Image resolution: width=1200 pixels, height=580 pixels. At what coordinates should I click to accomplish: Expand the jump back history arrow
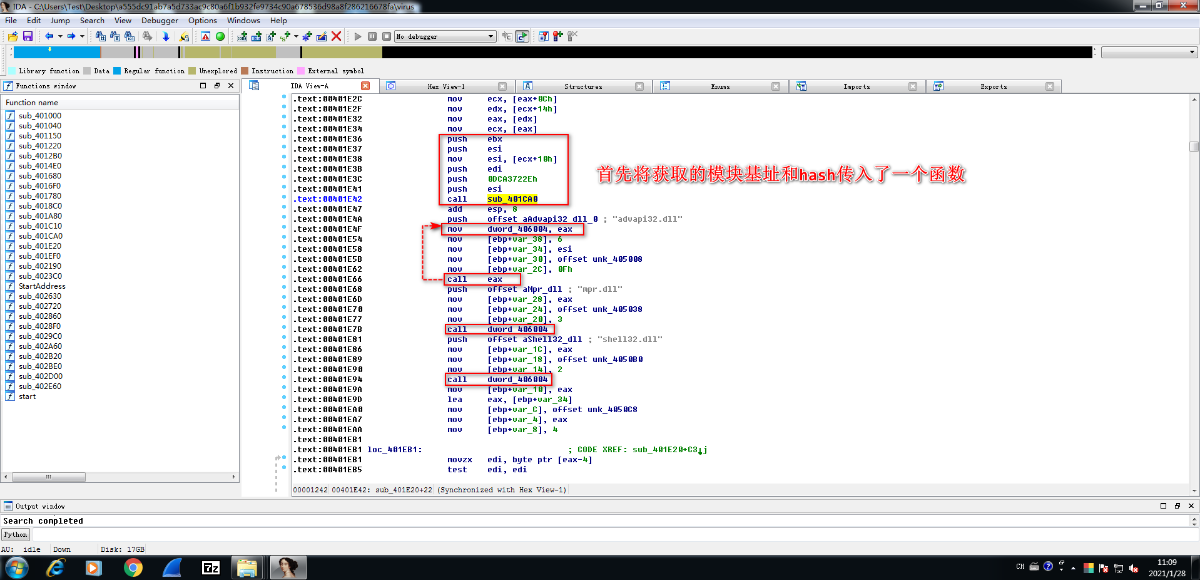60,36
